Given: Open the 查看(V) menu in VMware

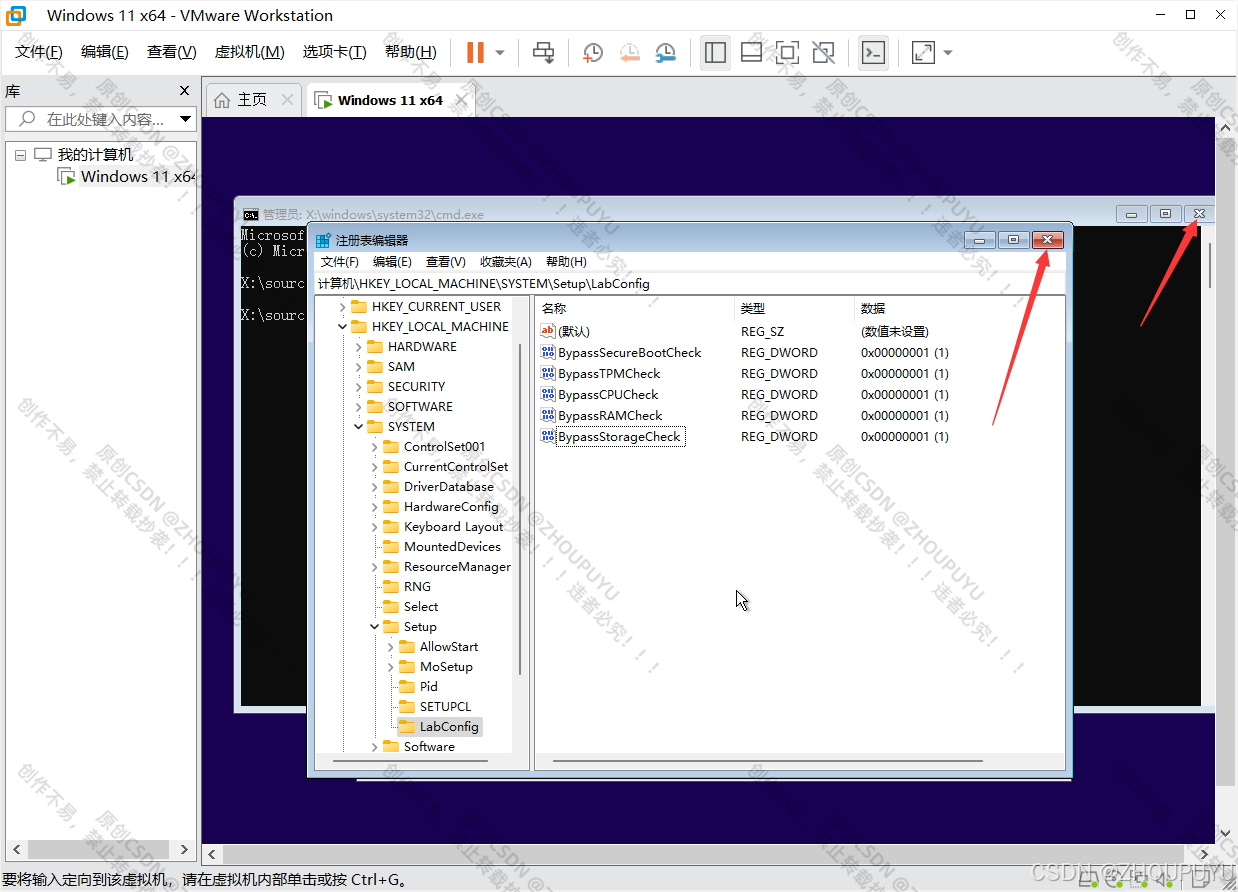Looking at the screenshot, I should (x=171, y=52).
